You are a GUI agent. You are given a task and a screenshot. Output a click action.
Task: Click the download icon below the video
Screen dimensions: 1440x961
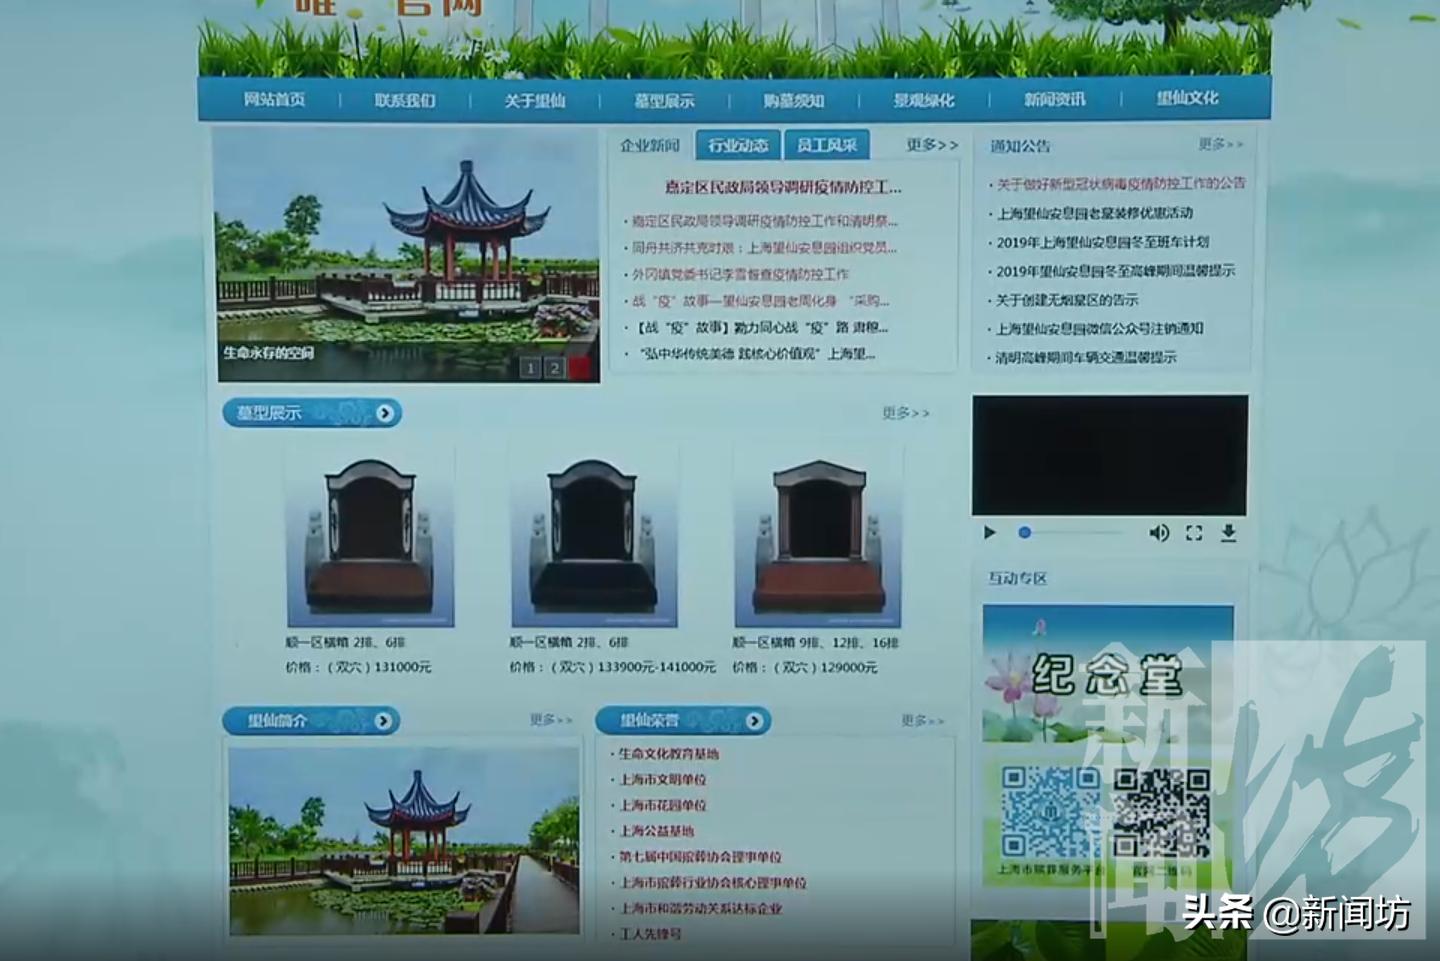1228,533
